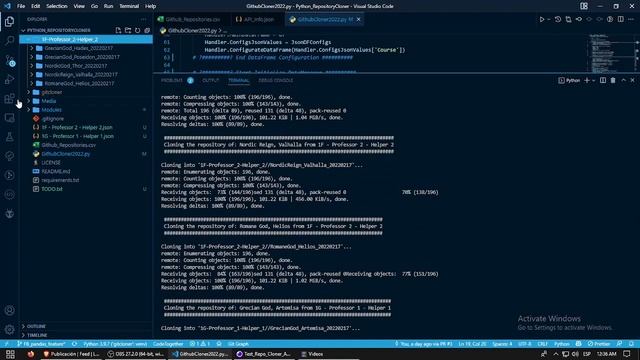Kill the terminal with trash icon
This screenshot has width=640, height=360.
[613, 80]
